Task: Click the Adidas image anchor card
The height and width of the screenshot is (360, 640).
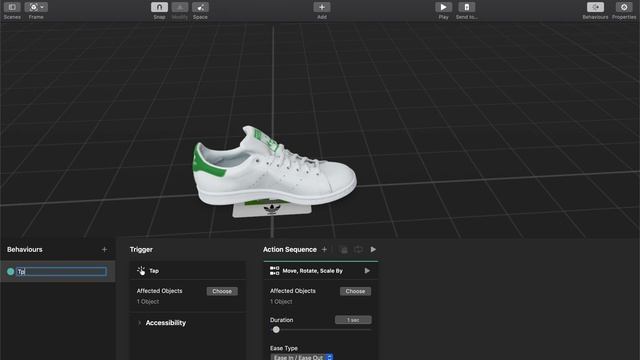Action: [272, 210]
